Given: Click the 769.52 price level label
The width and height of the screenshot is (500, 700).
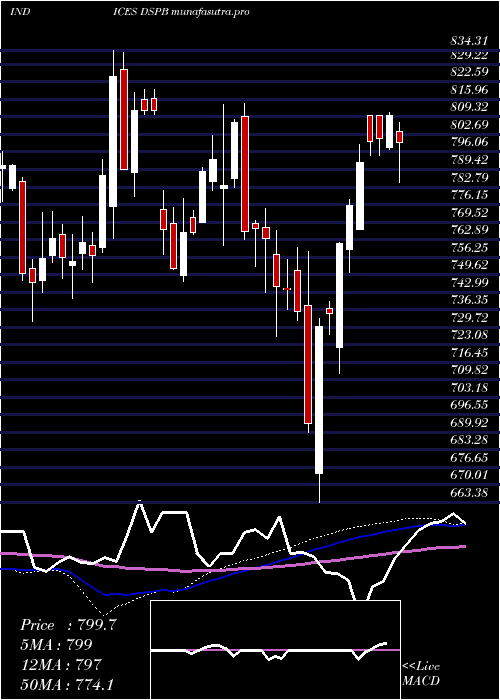Looking at the screenshot, I should [469, 212].
